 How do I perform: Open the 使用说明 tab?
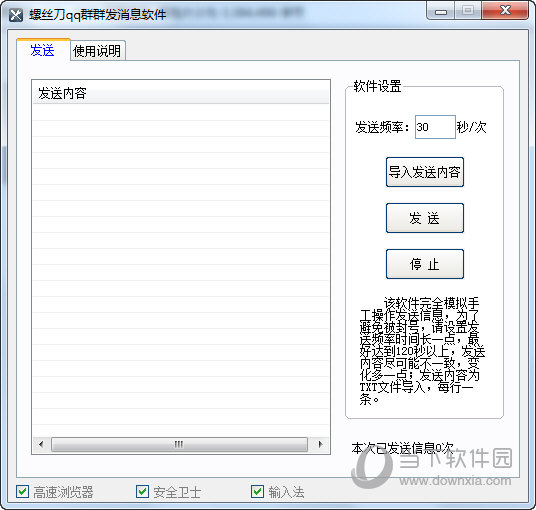click(97, 51)
